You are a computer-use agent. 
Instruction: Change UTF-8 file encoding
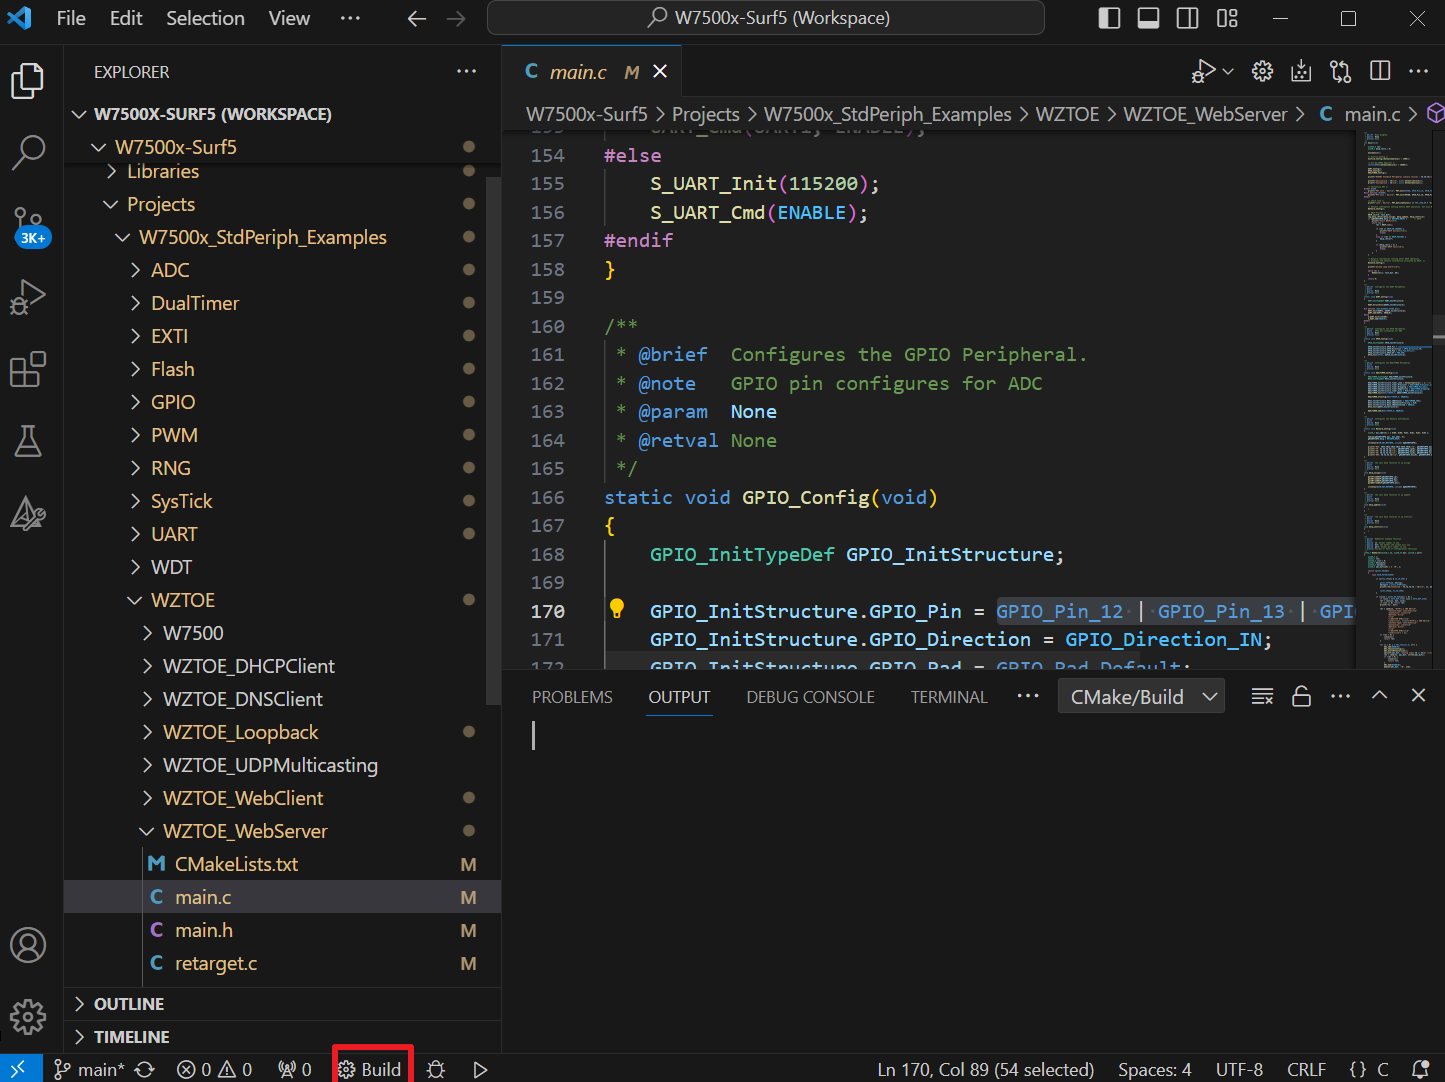[1239, 1069]
